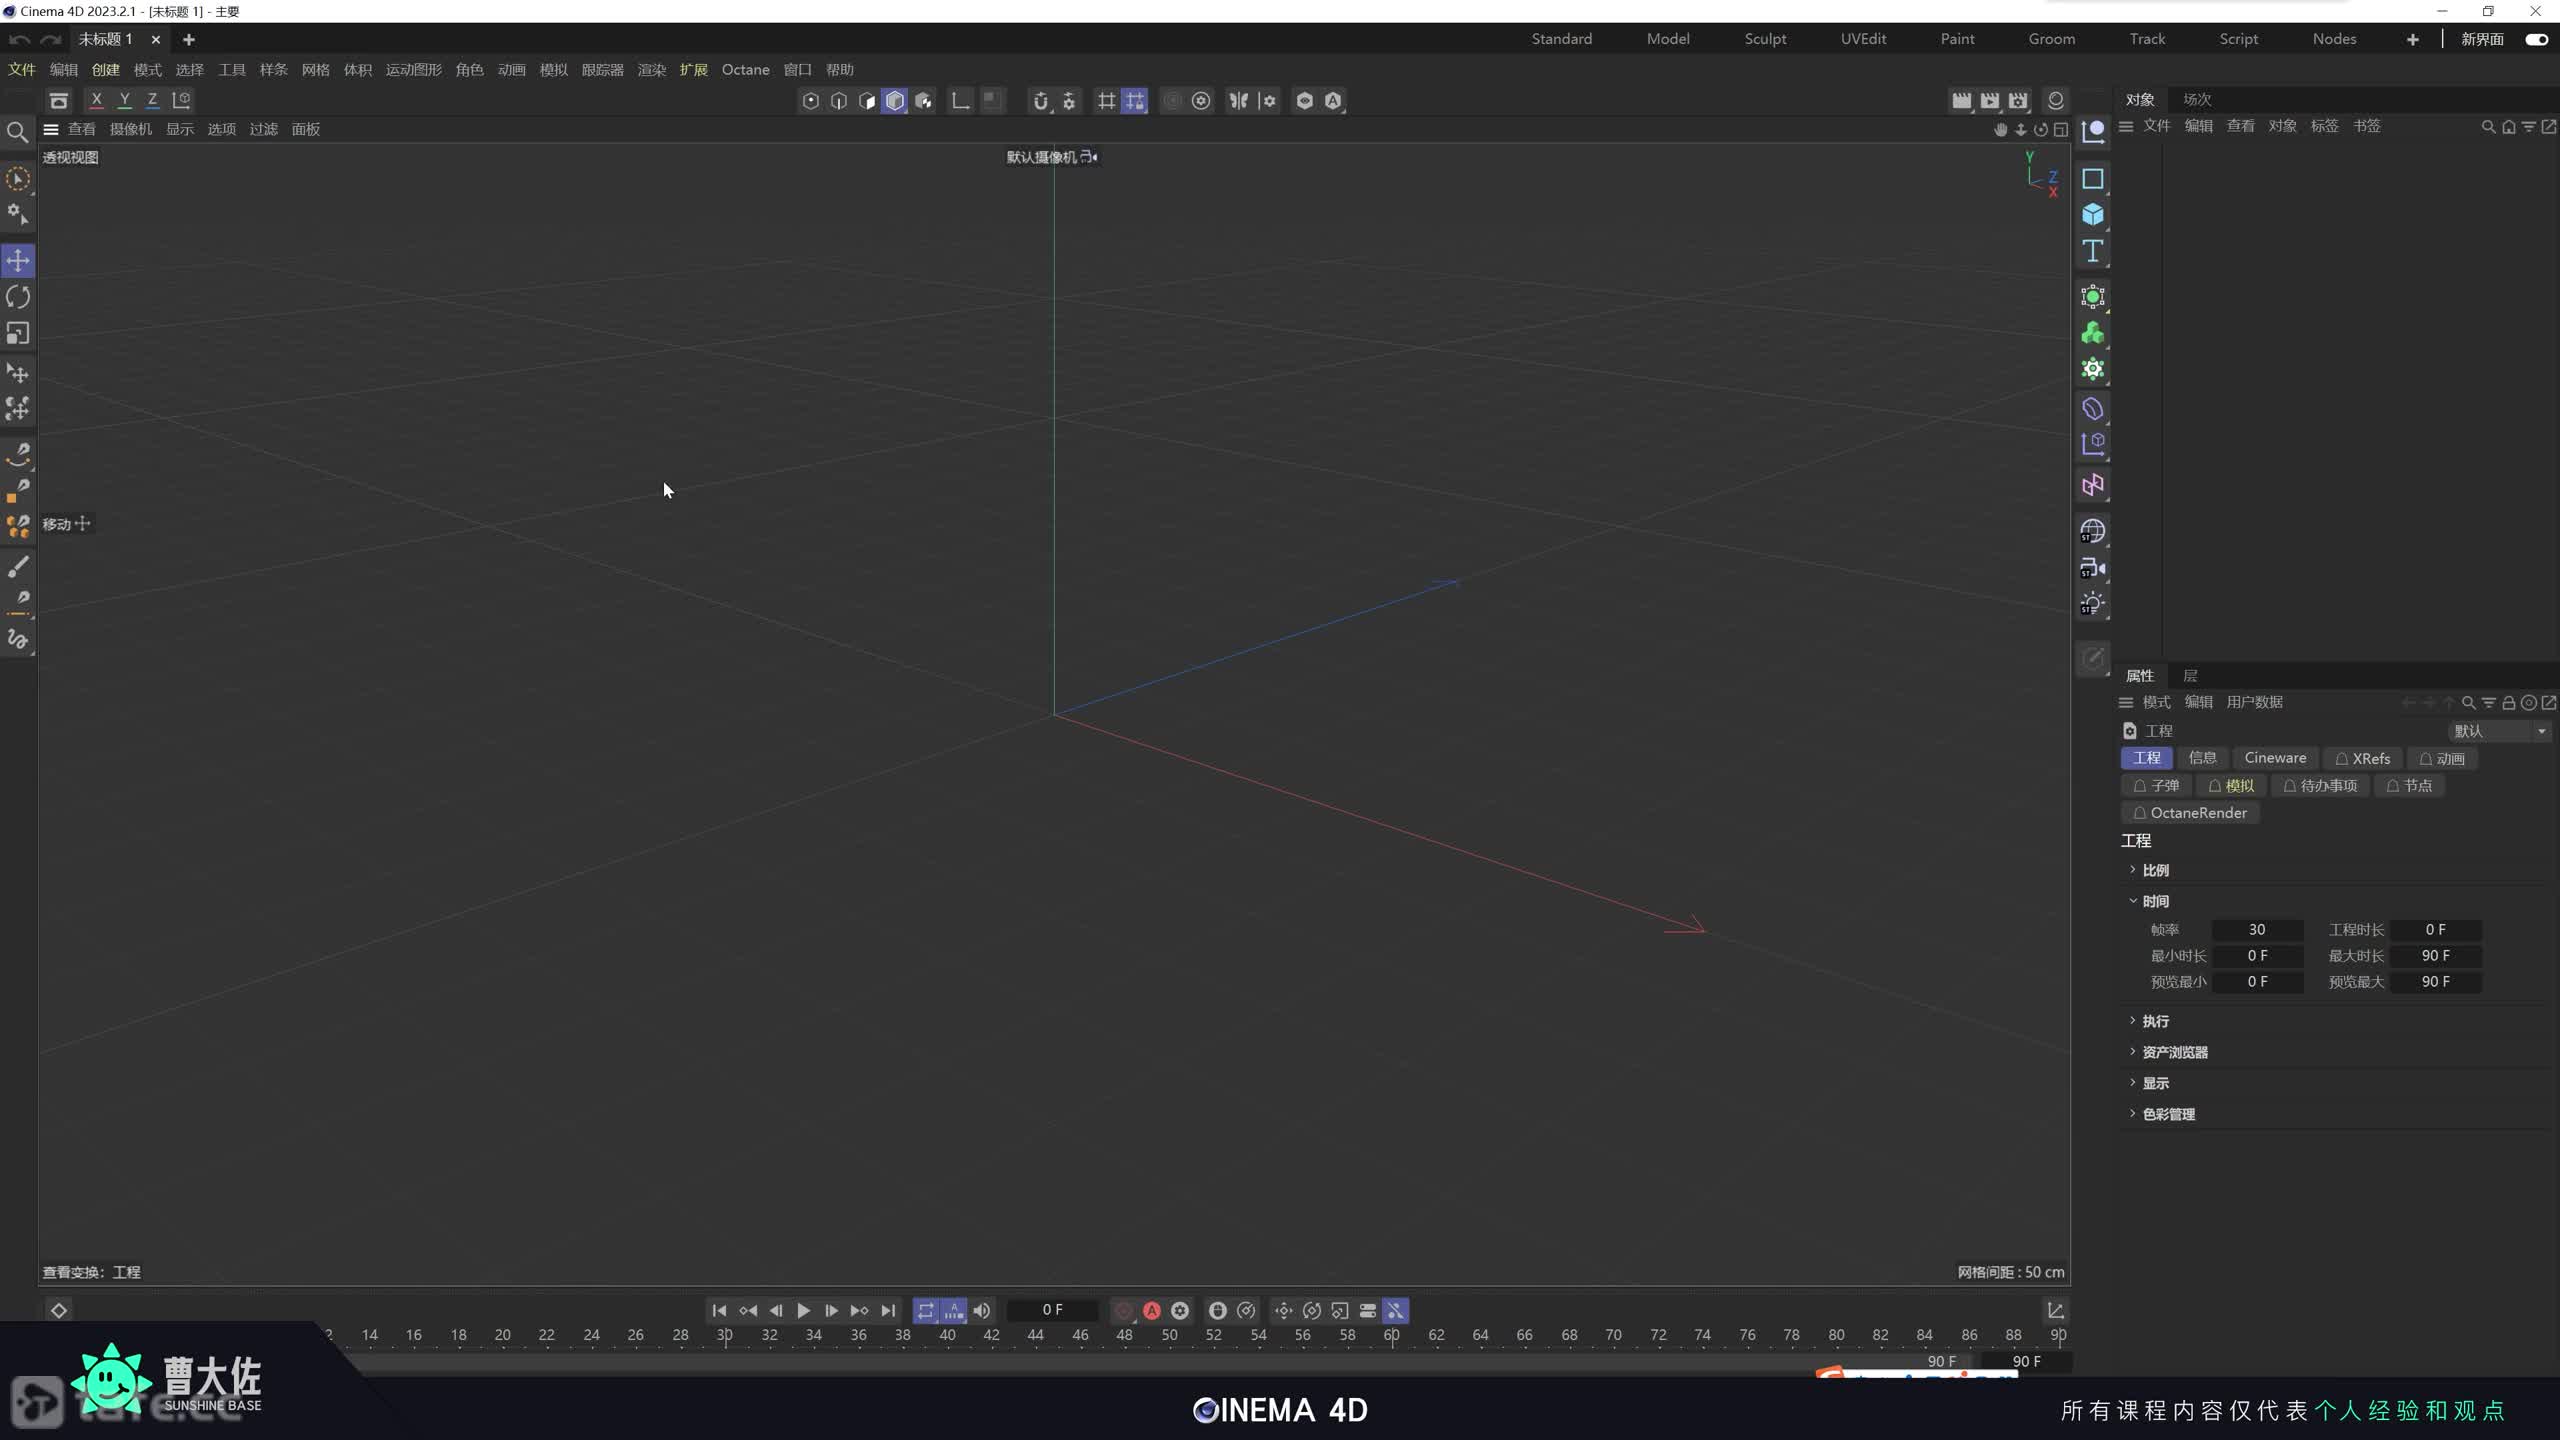This screenshot has height=1440, width=2560.
Task: Open the Octane menu
Action: coord(744,69)
